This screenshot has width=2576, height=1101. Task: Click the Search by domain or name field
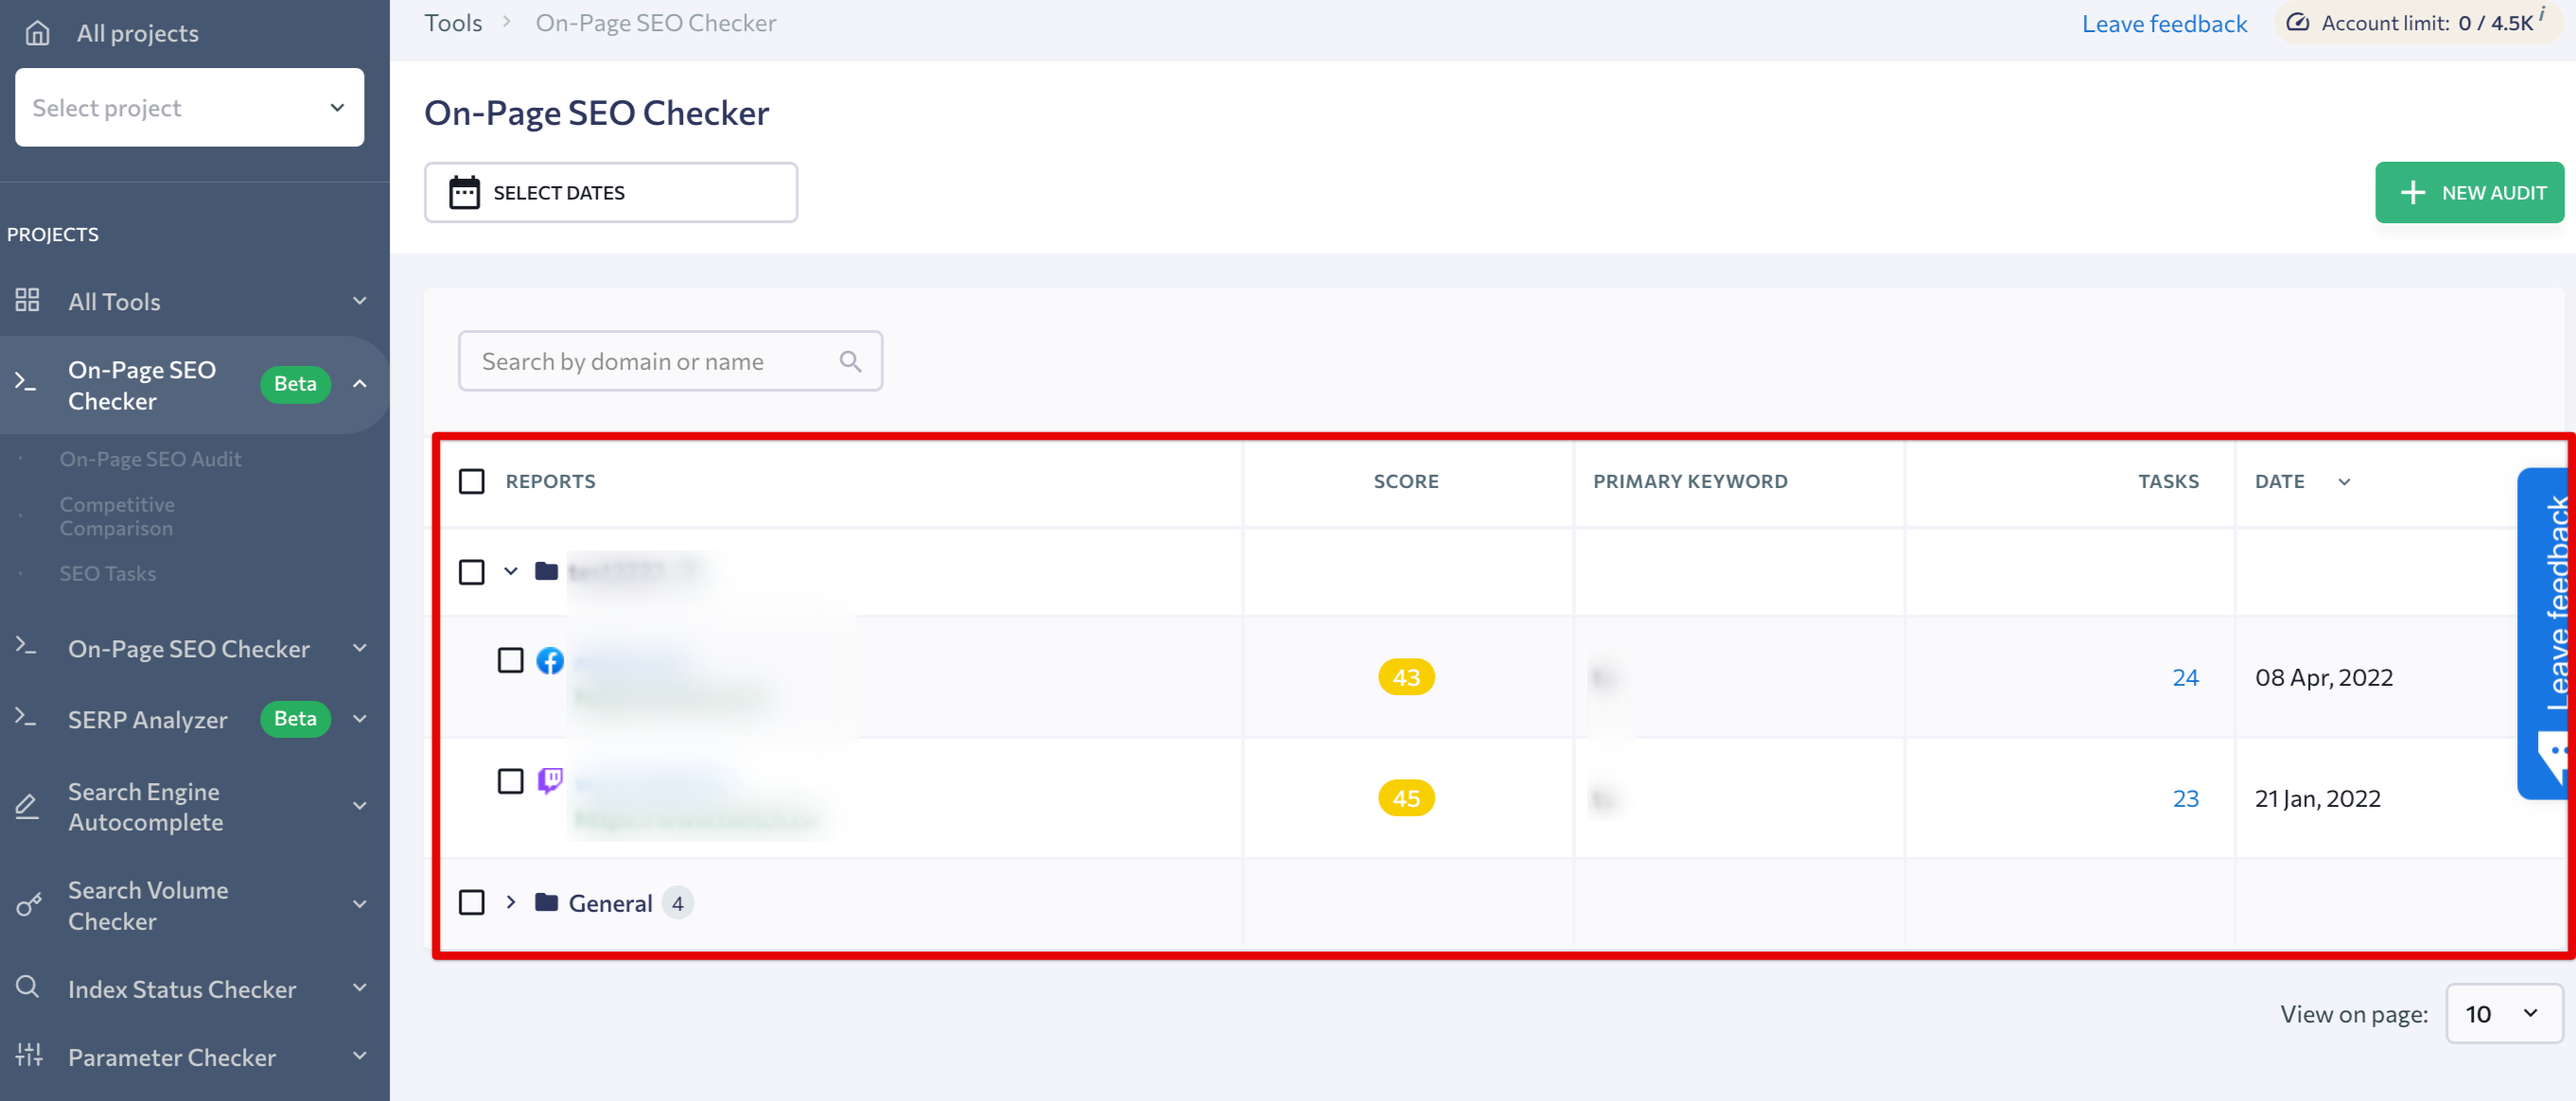click(x=650, y=361)
